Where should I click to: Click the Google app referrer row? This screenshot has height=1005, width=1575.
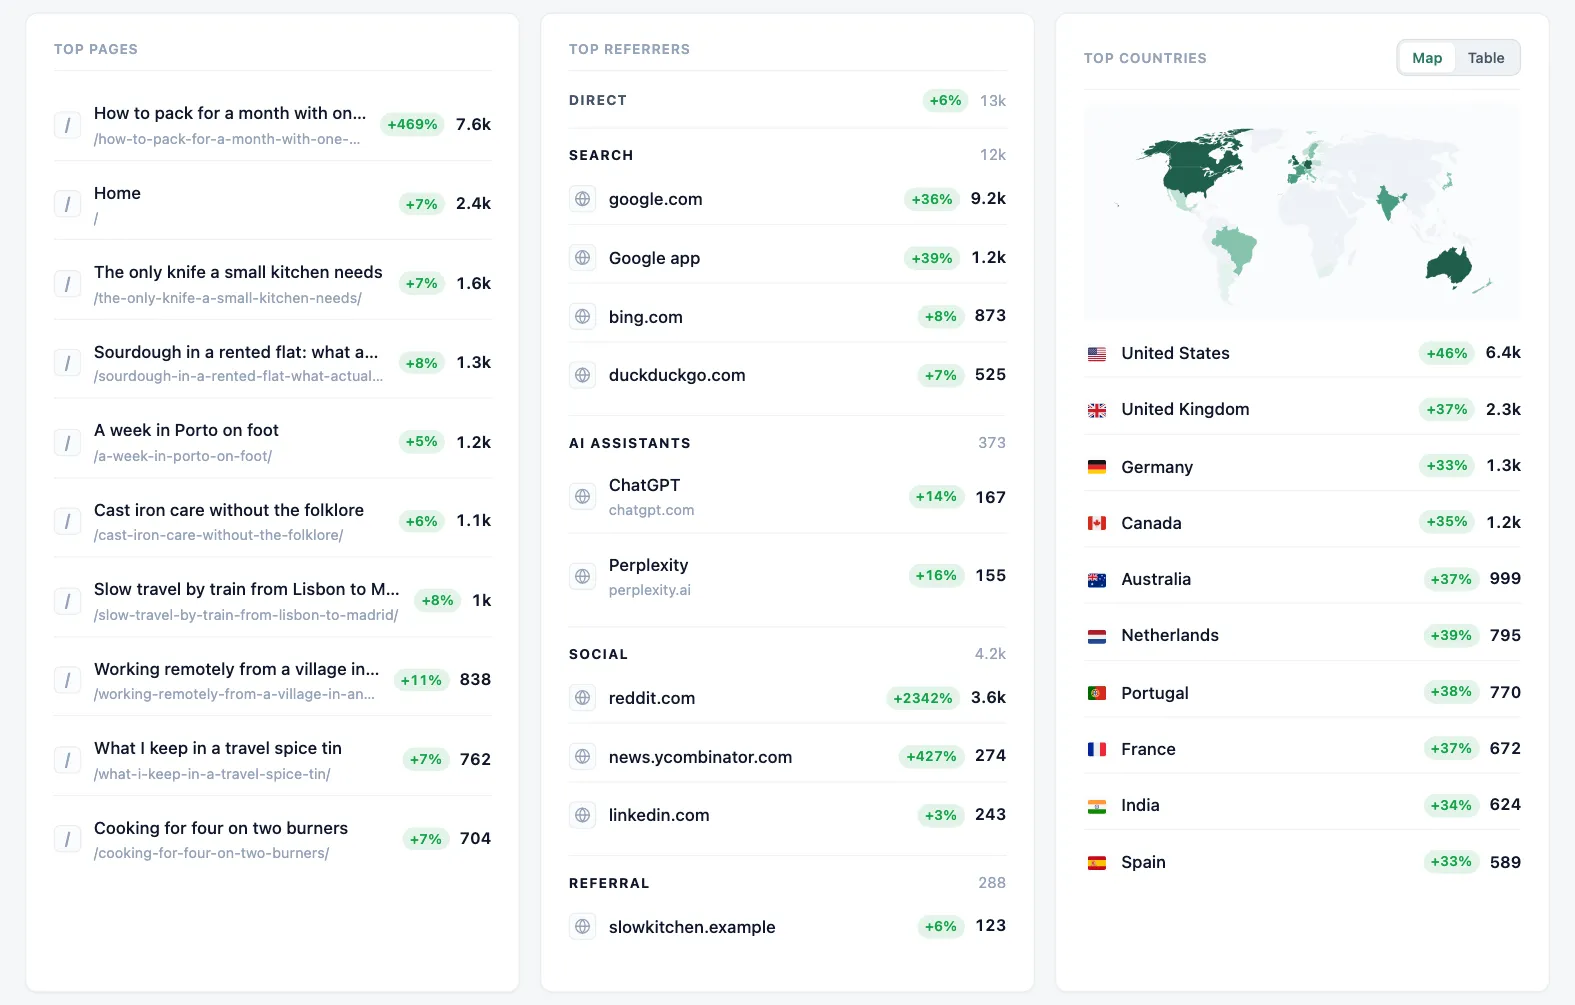click(x=788, y=258)
